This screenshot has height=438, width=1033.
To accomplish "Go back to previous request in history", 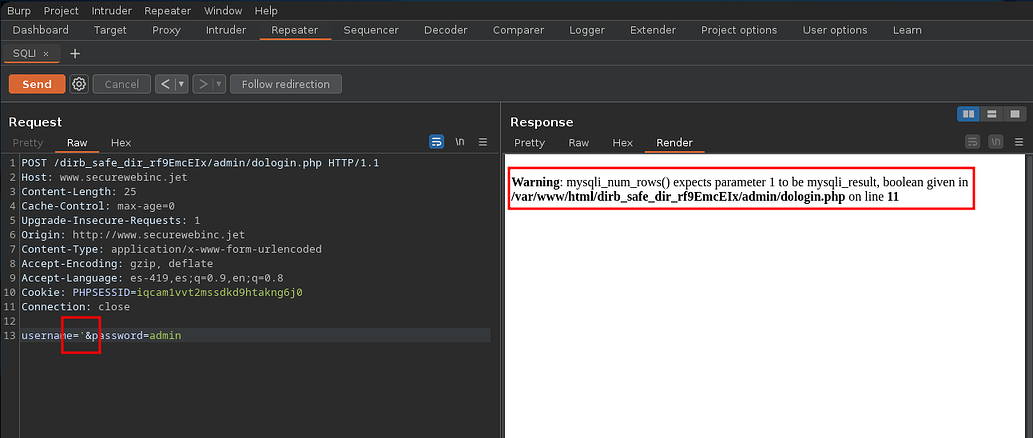I will (165, 84).
